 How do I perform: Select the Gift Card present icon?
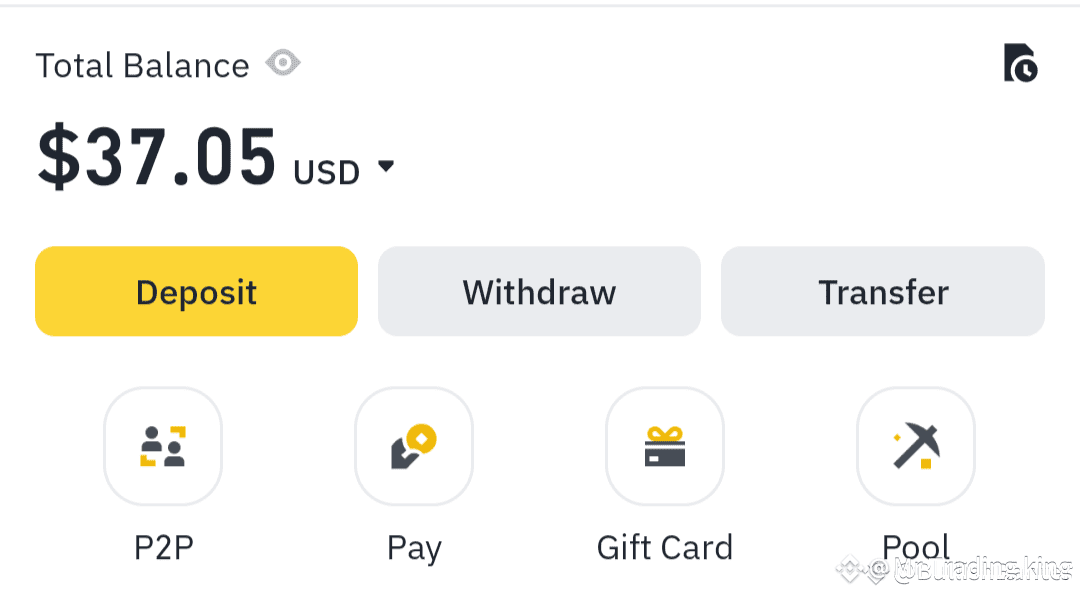tap(665, 447)
